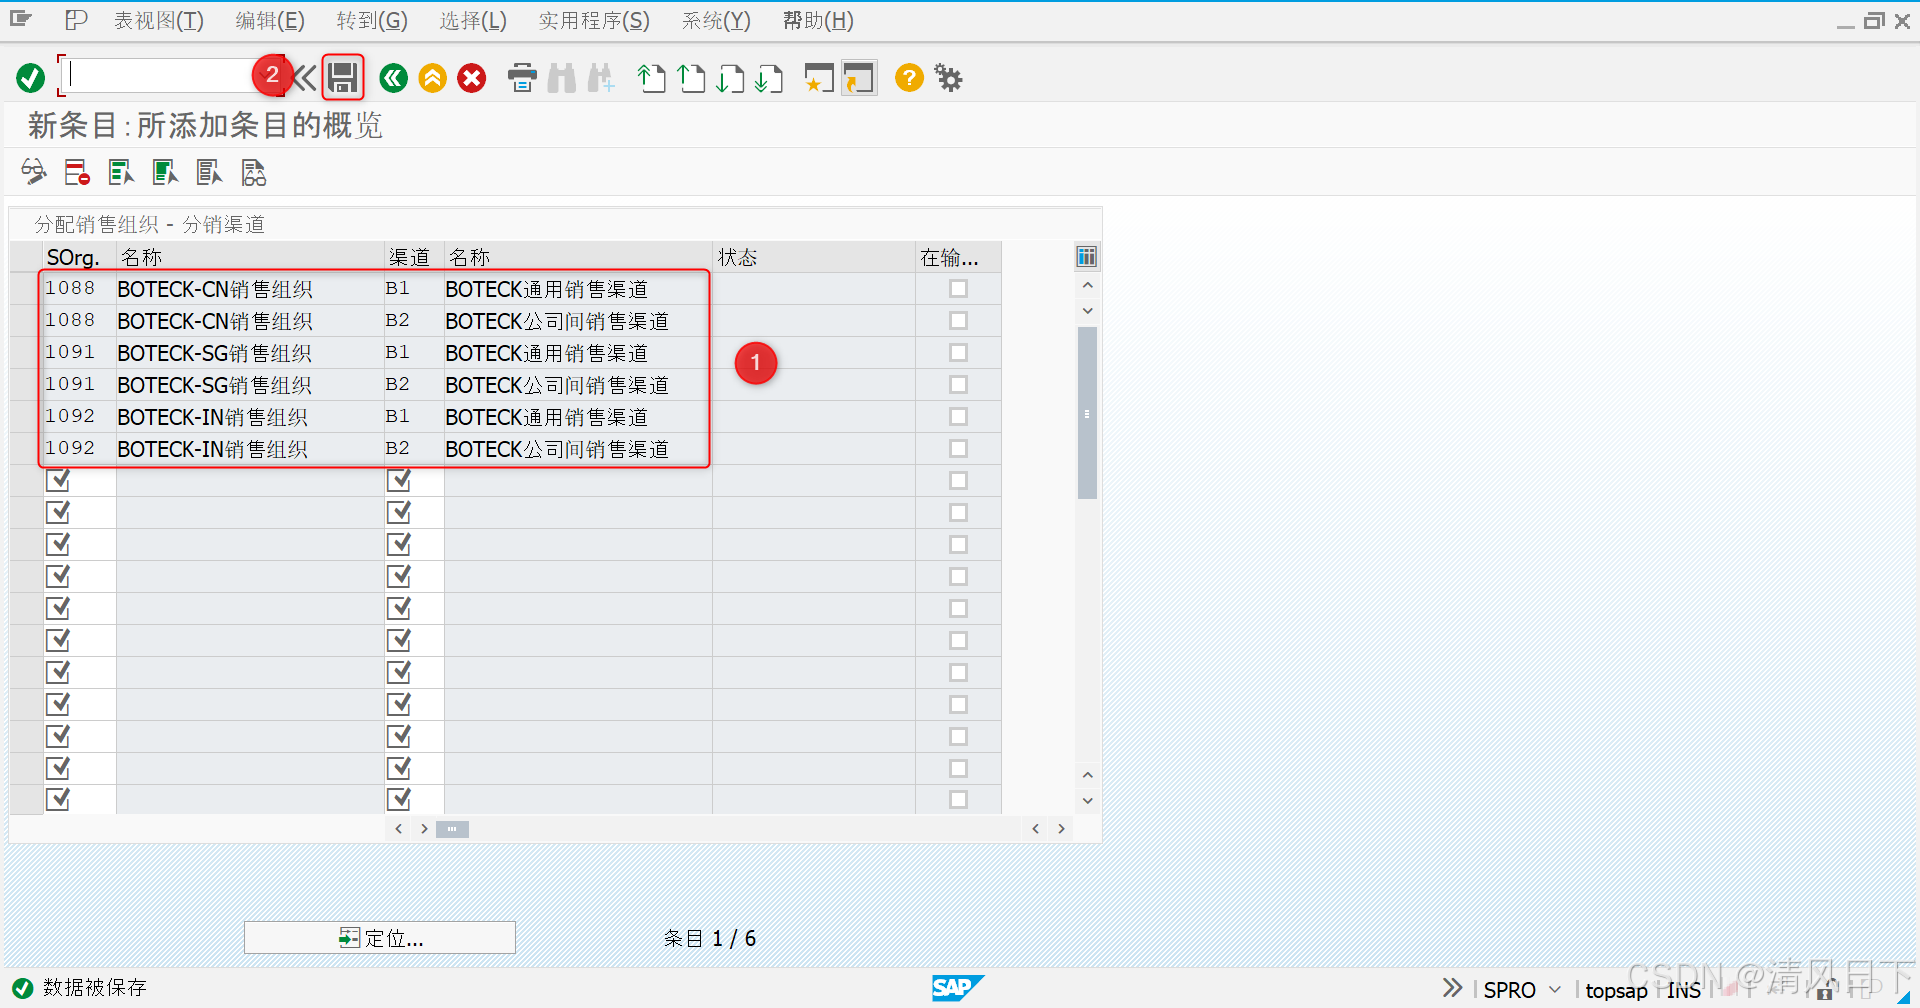Viewport: 1920px width, 1008px height.
Task: Click the green Back arrow icon
Action: coord(394,78)
